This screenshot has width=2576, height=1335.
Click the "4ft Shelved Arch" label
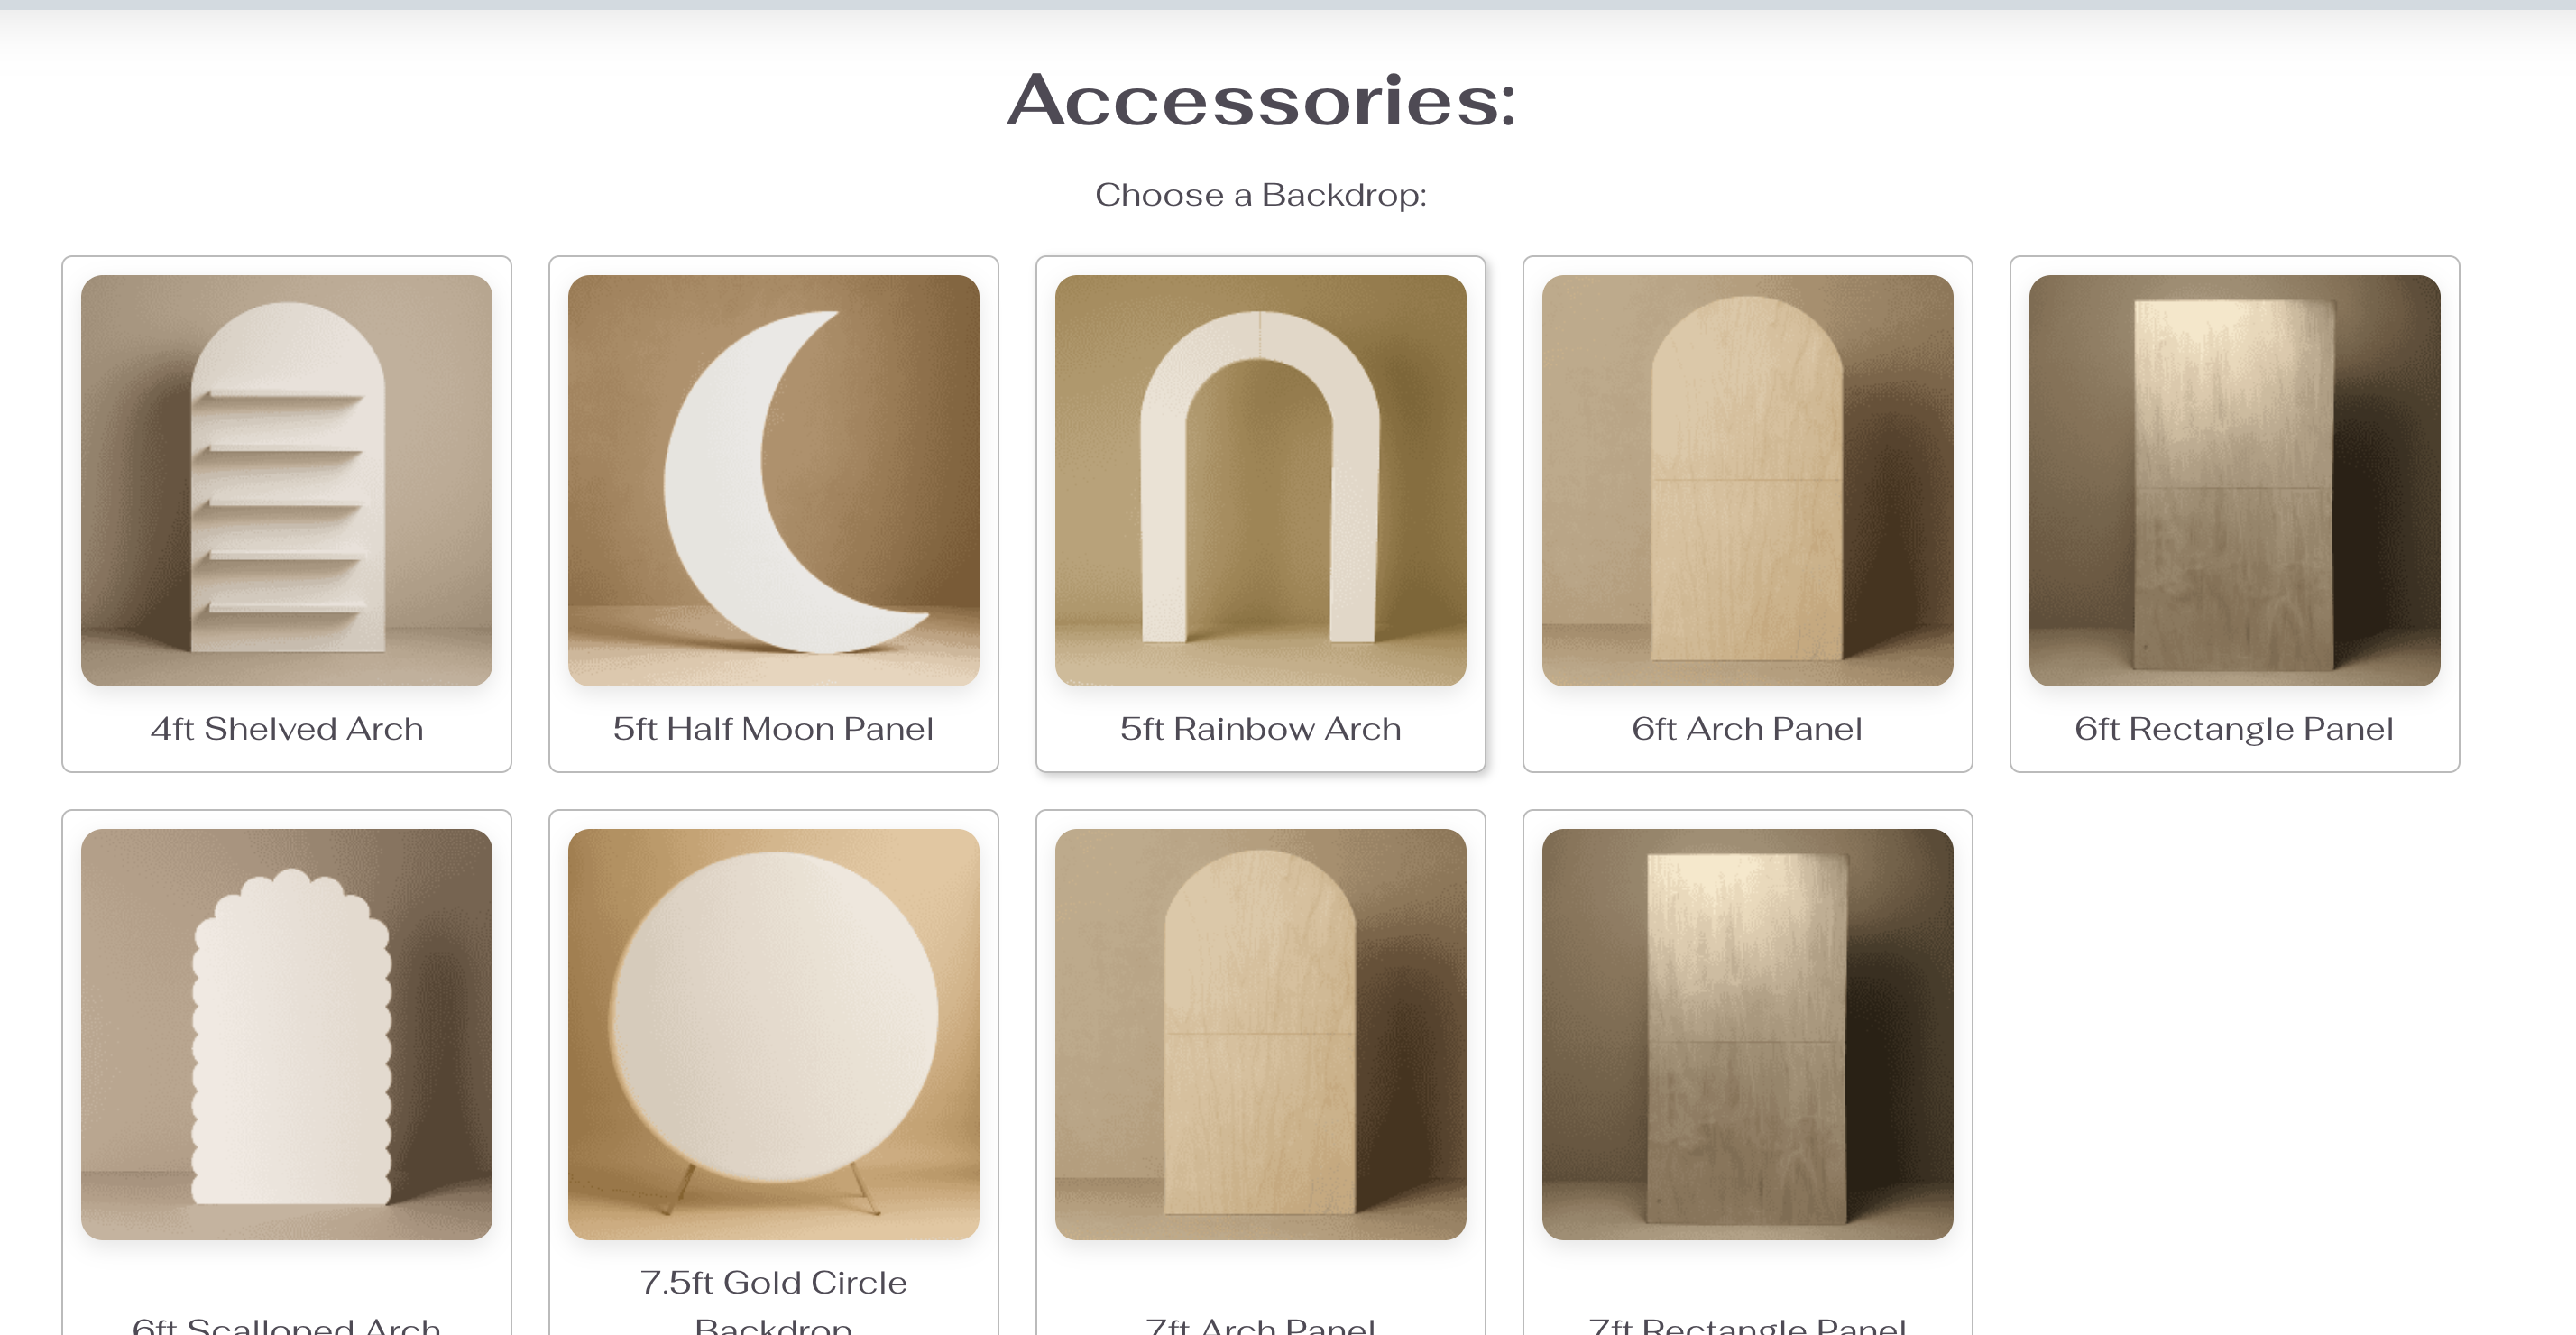pyautogui.click(x=286, y=729)
